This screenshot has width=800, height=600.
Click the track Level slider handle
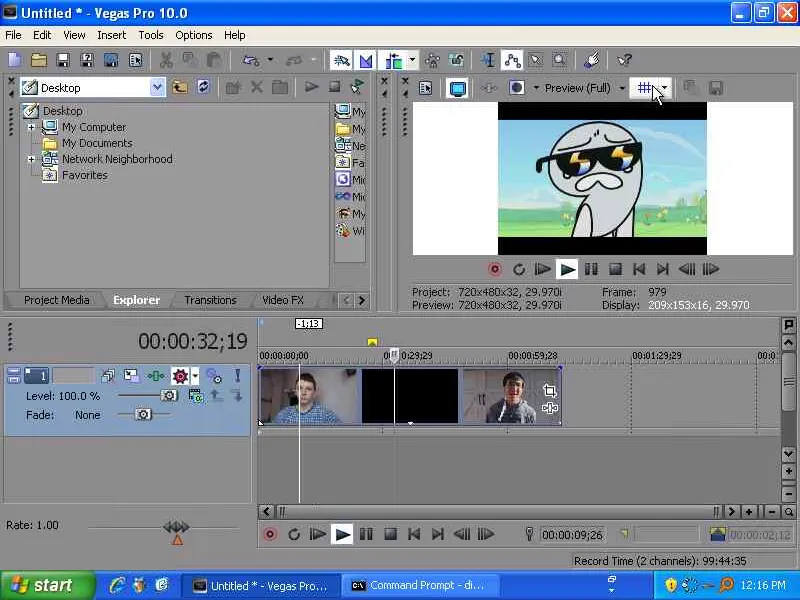169,396
